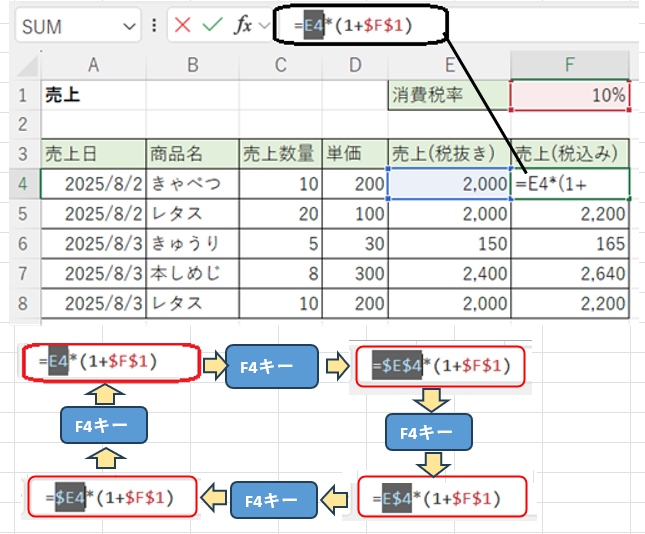Click the 売上(税込み) header cell
Image resolution: width=645 pixels, height=534 pixels.
(570, 154)
